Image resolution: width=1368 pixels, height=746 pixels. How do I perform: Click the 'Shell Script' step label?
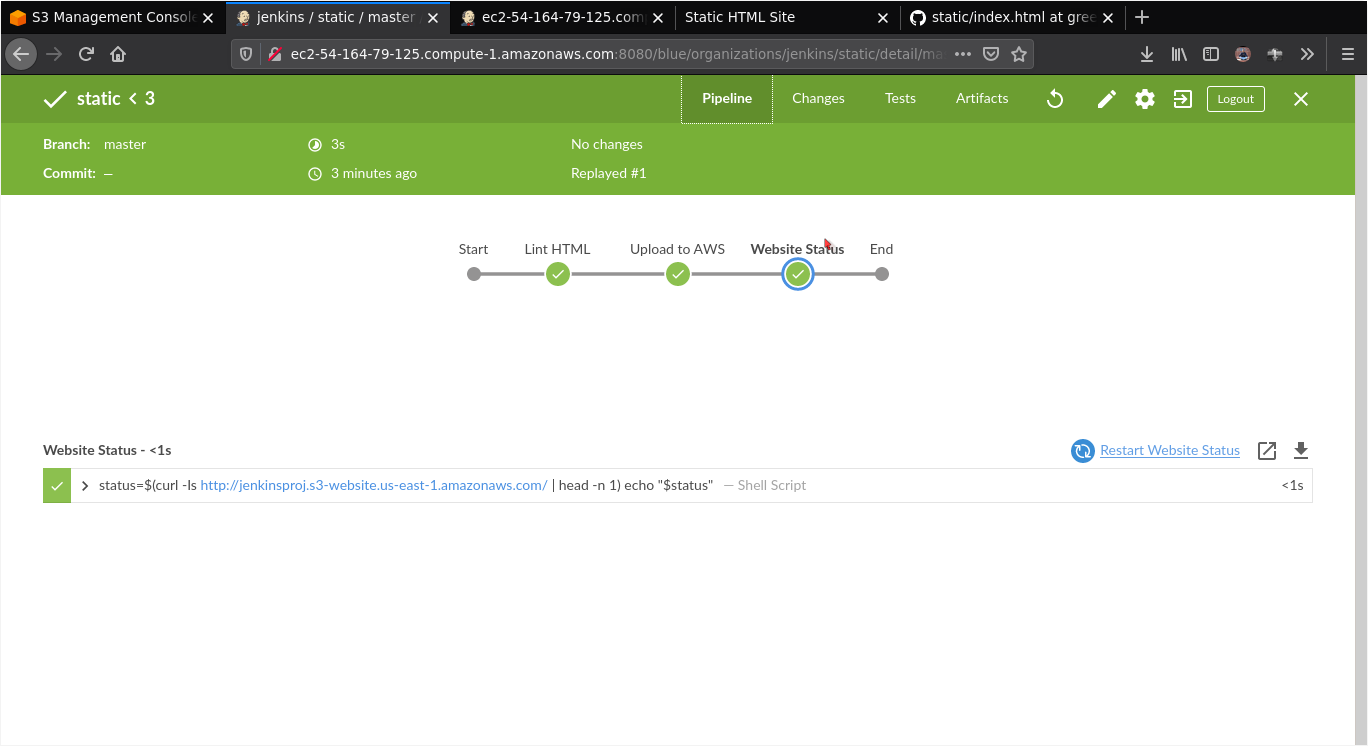pos(772,486)
